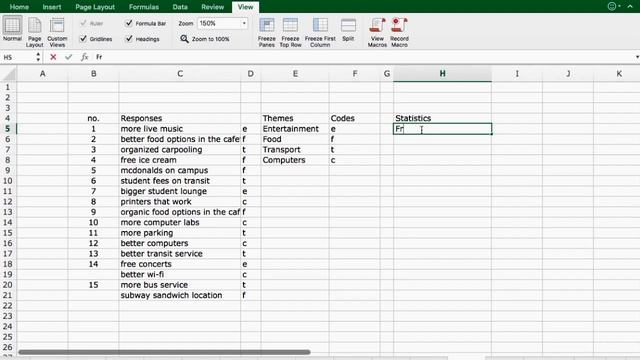Click the active cell containing Fr

[x=442, y=129]
